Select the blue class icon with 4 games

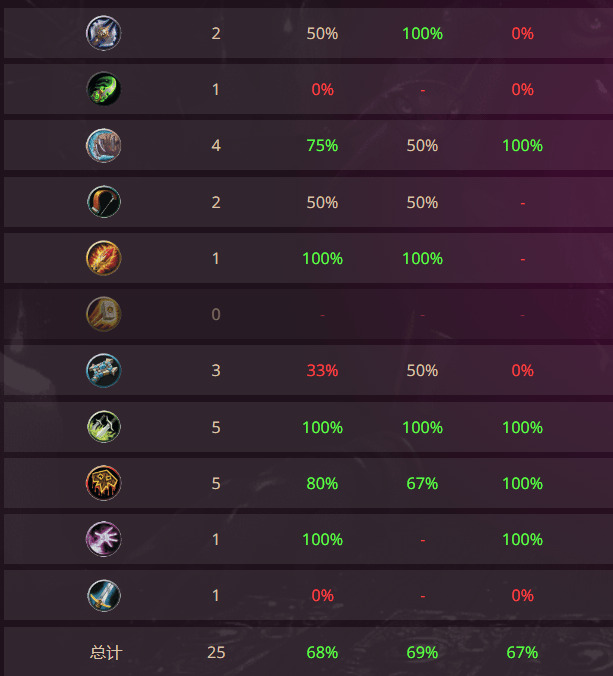click(x=103, y=145)
